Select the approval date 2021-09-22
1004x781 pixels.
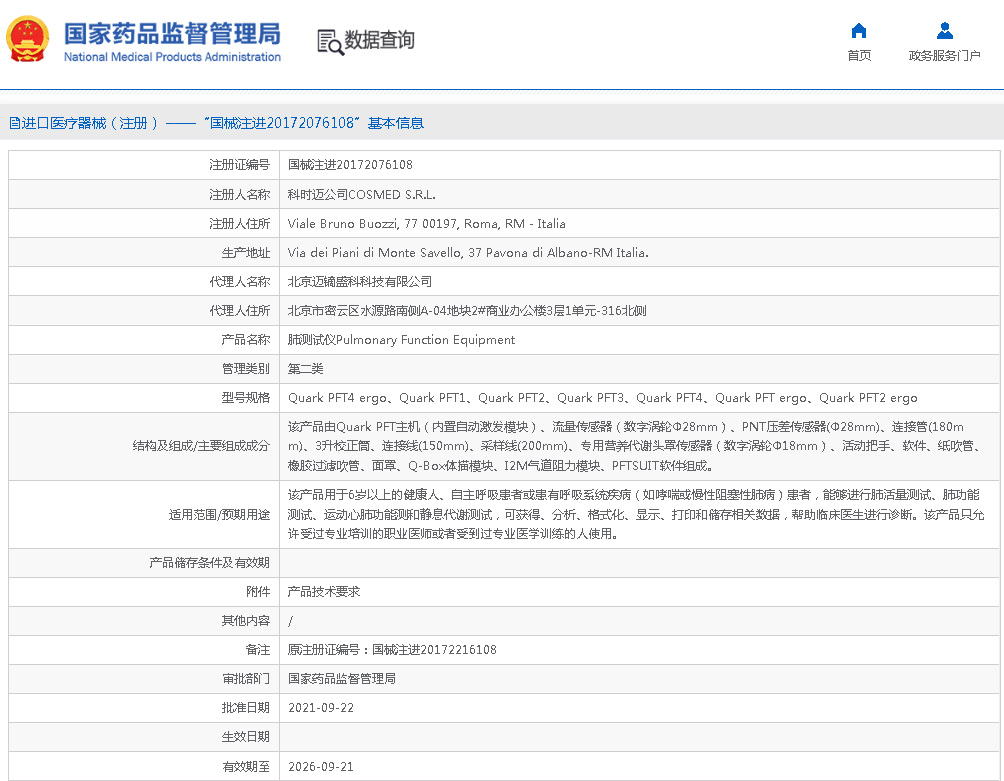point(320,708)
